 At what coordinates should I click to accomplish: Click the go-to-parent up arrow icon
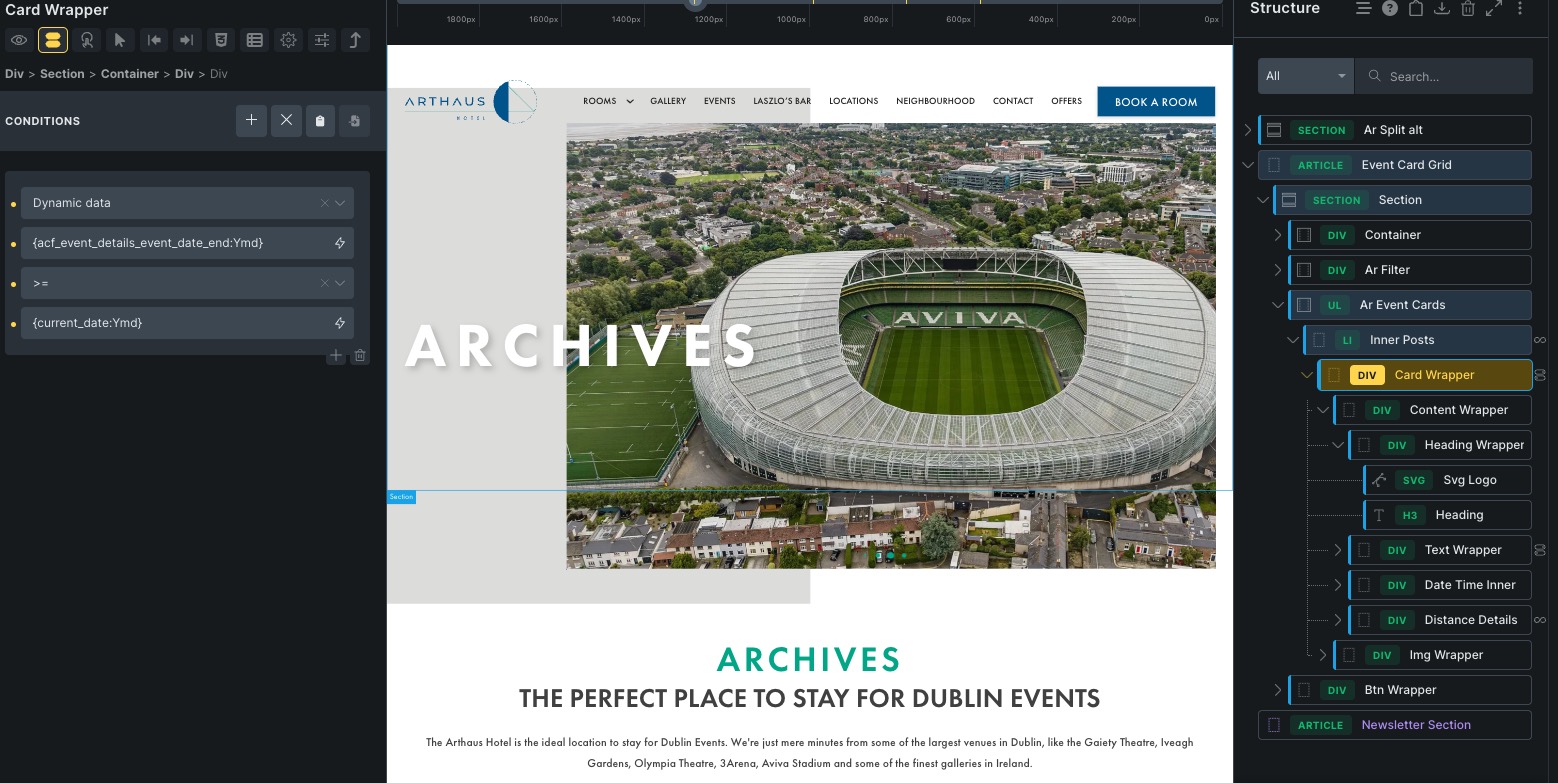pyautogui.click(x=355, y=40)
